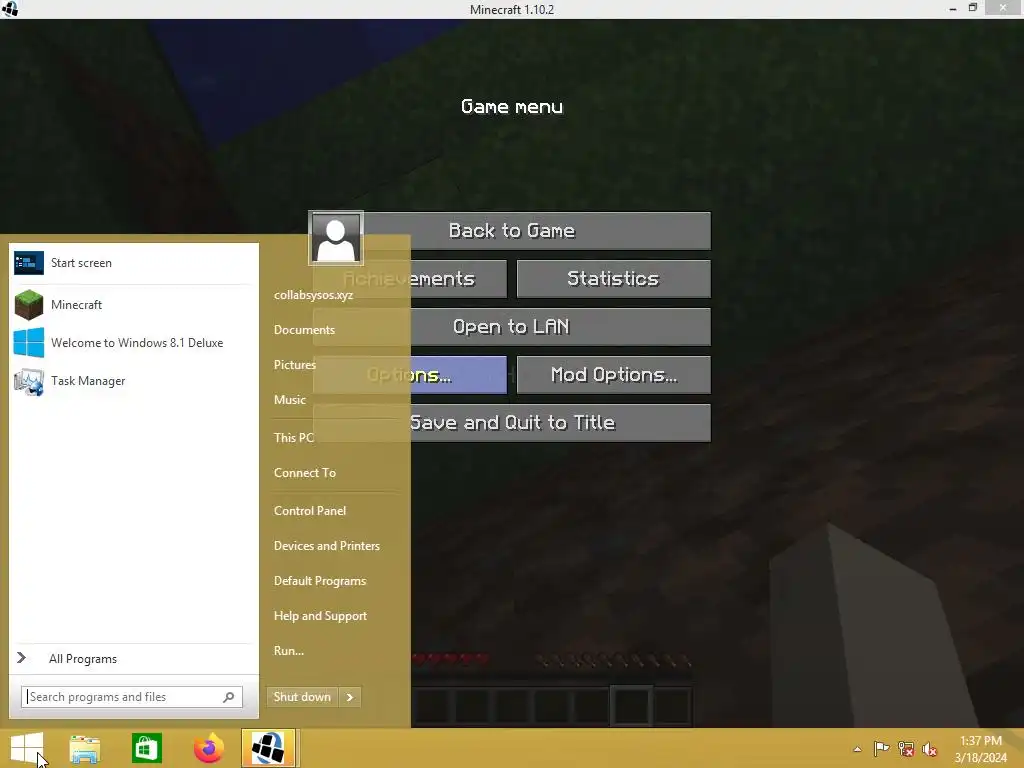Minimize the Minecraft 1.10.2 window
The width and height of the screenshot is (1024, 768).
click(953, 8)
